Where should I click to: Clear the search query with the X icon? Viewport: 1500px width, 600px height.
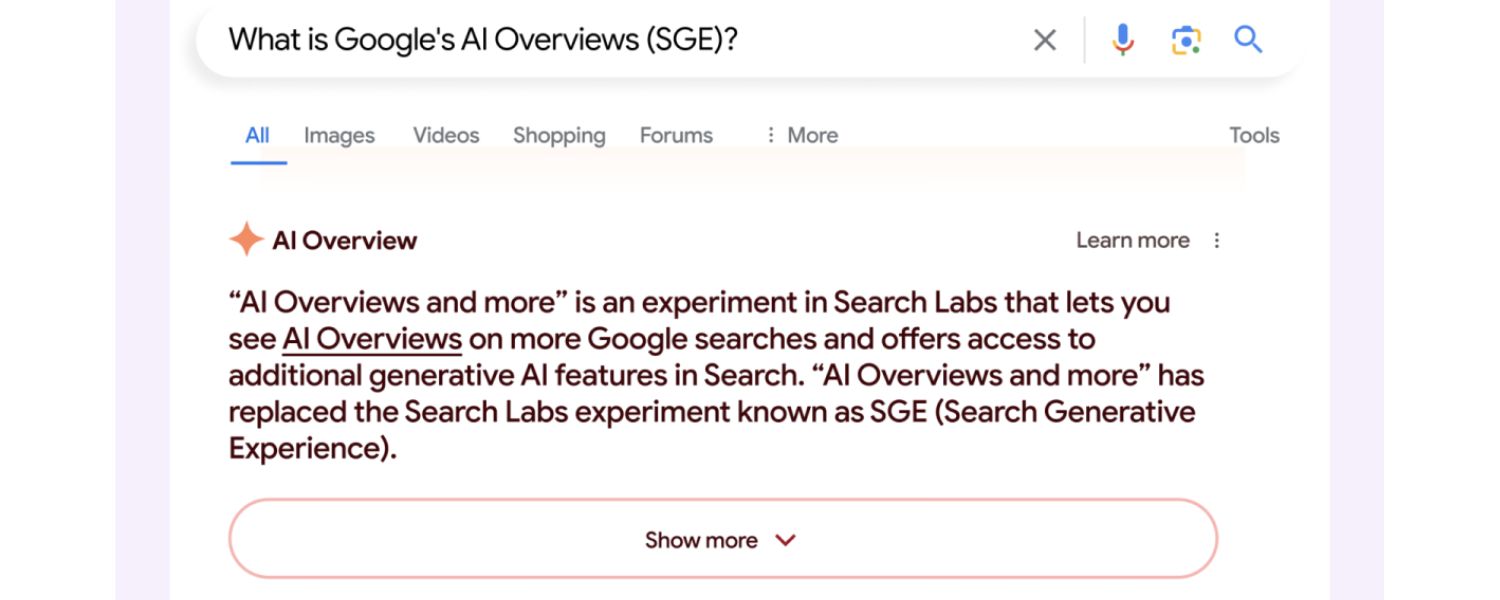point(1045,40)
